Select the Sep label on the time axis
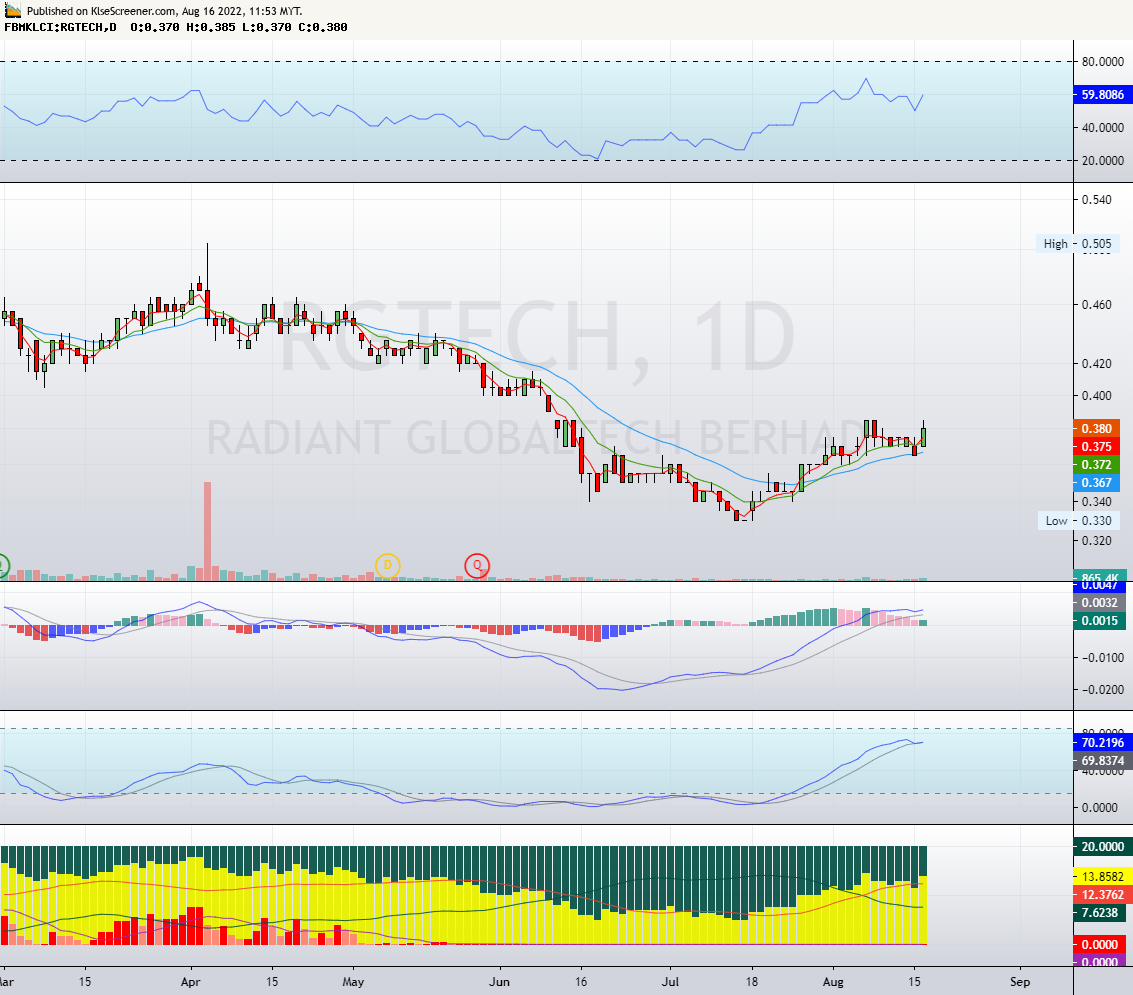Viewport: 1133px width, 995px height. (1019, 982)
